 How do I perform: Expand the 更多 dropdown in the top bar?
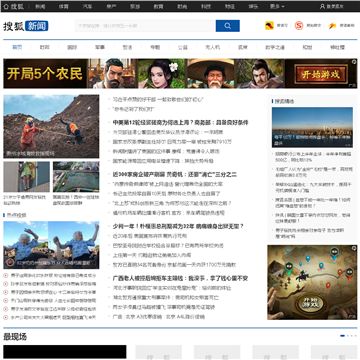click(277, 6)
